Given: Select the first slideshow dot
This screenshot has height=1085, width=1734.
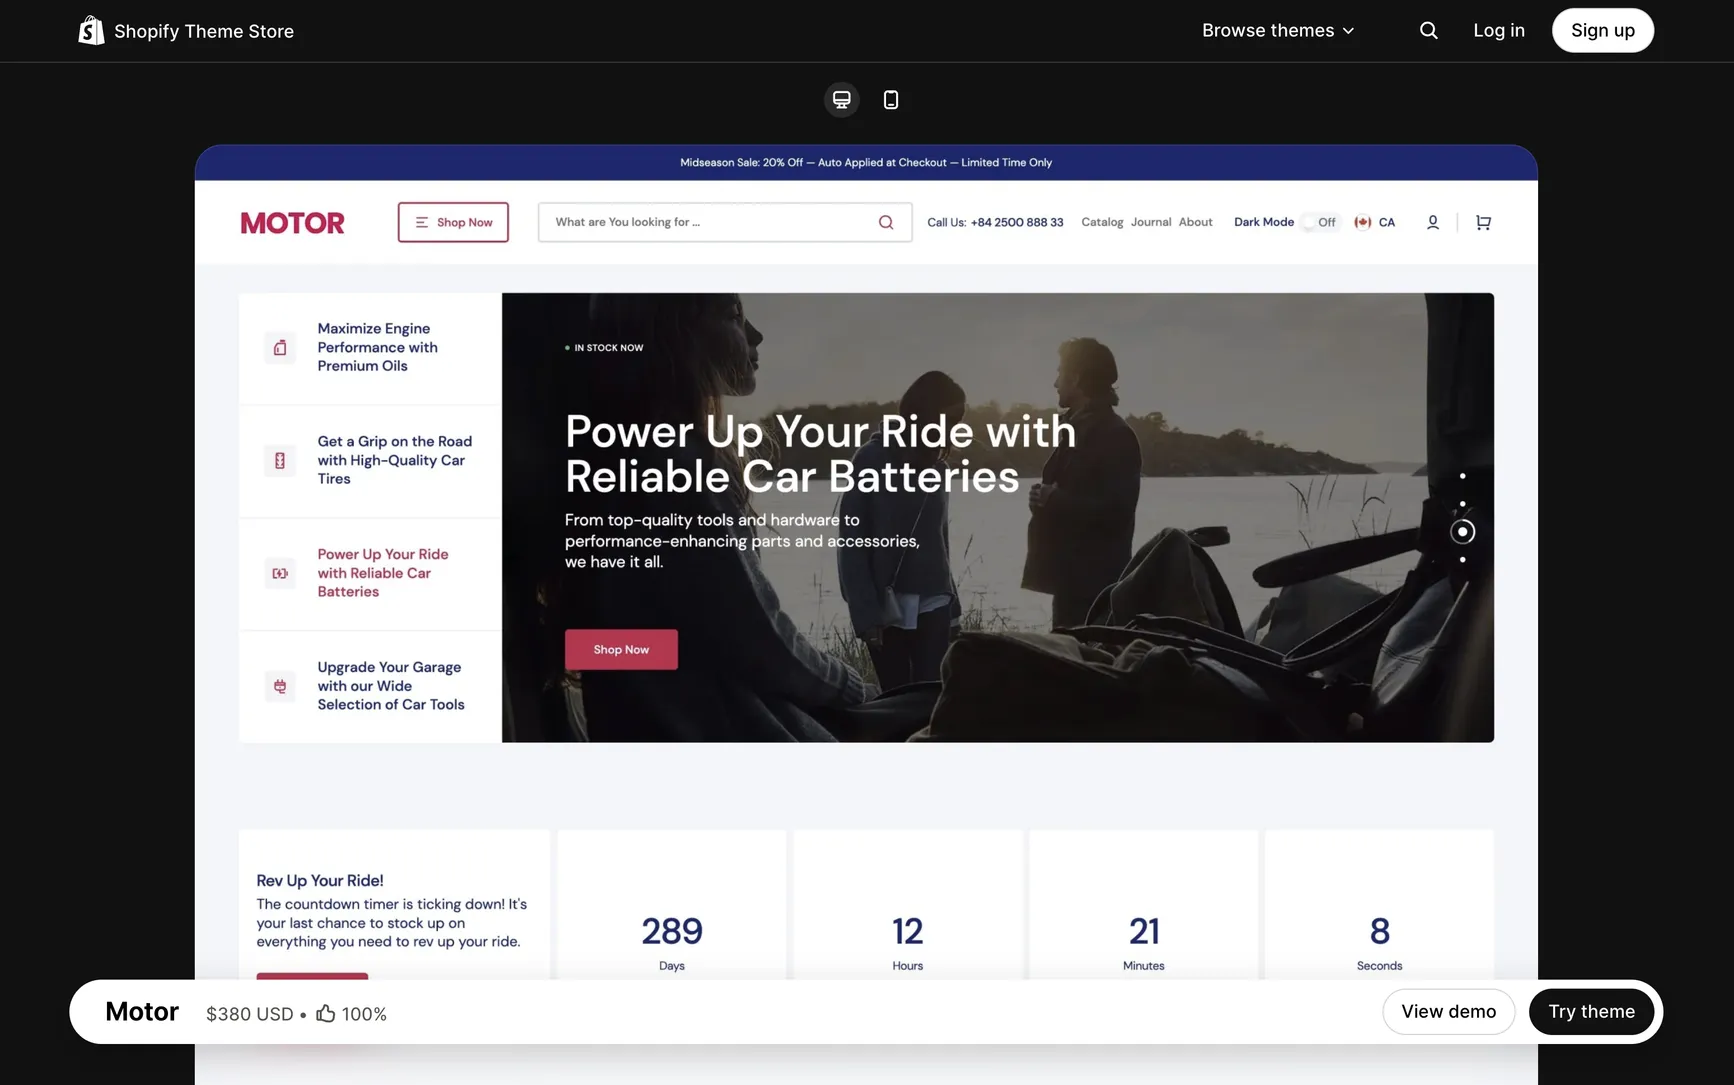Looking at the screenshot, I should click(x=1462, y=476).
